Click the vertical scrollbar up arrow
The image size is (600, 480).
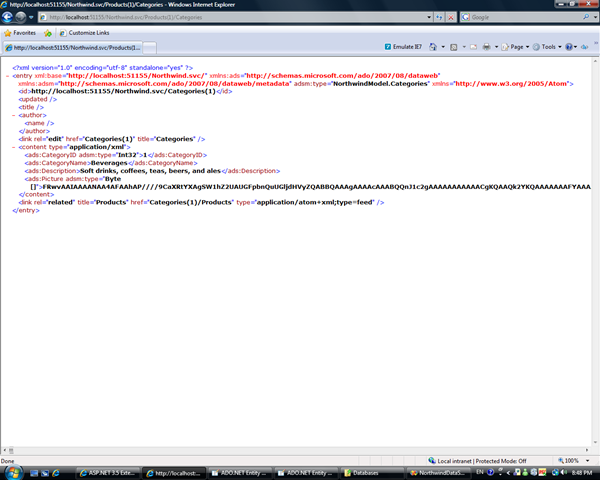click(x=596, y=61)
